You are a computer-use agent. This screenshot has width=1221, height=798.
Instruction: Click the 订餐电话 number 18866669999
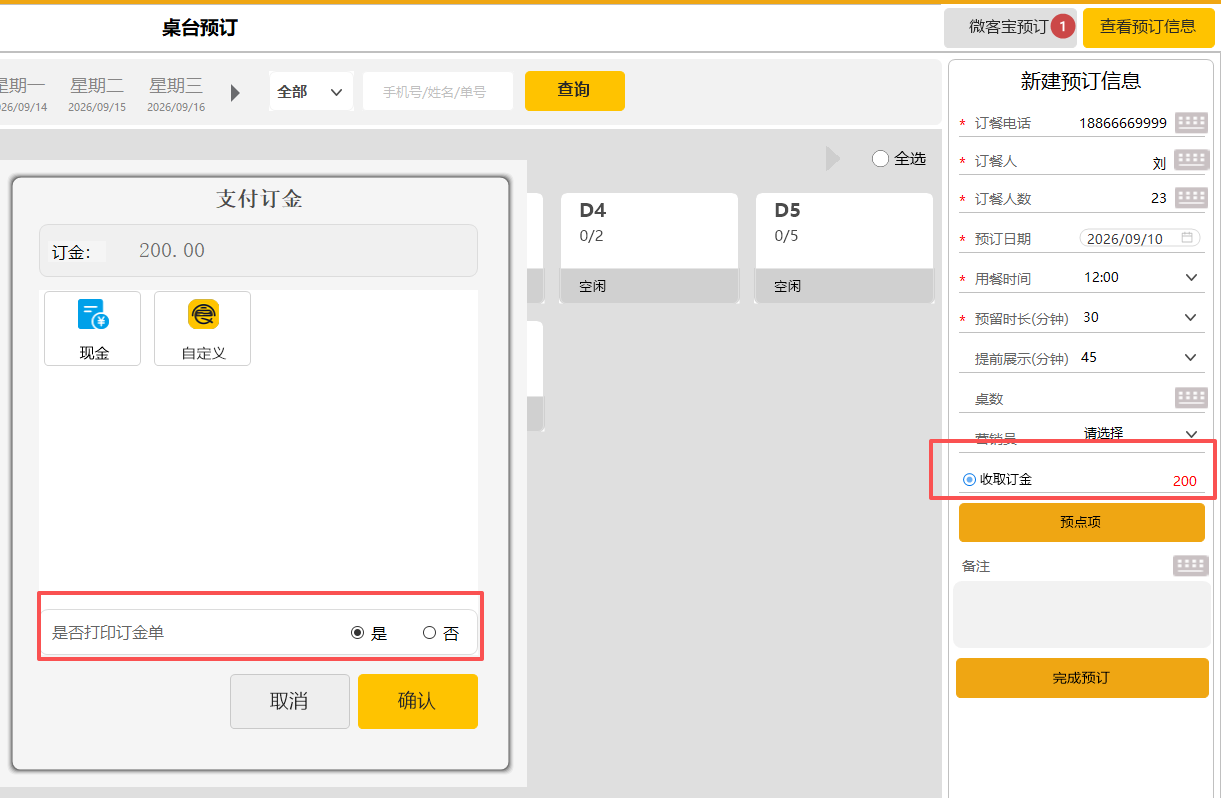click(1123, 123)
